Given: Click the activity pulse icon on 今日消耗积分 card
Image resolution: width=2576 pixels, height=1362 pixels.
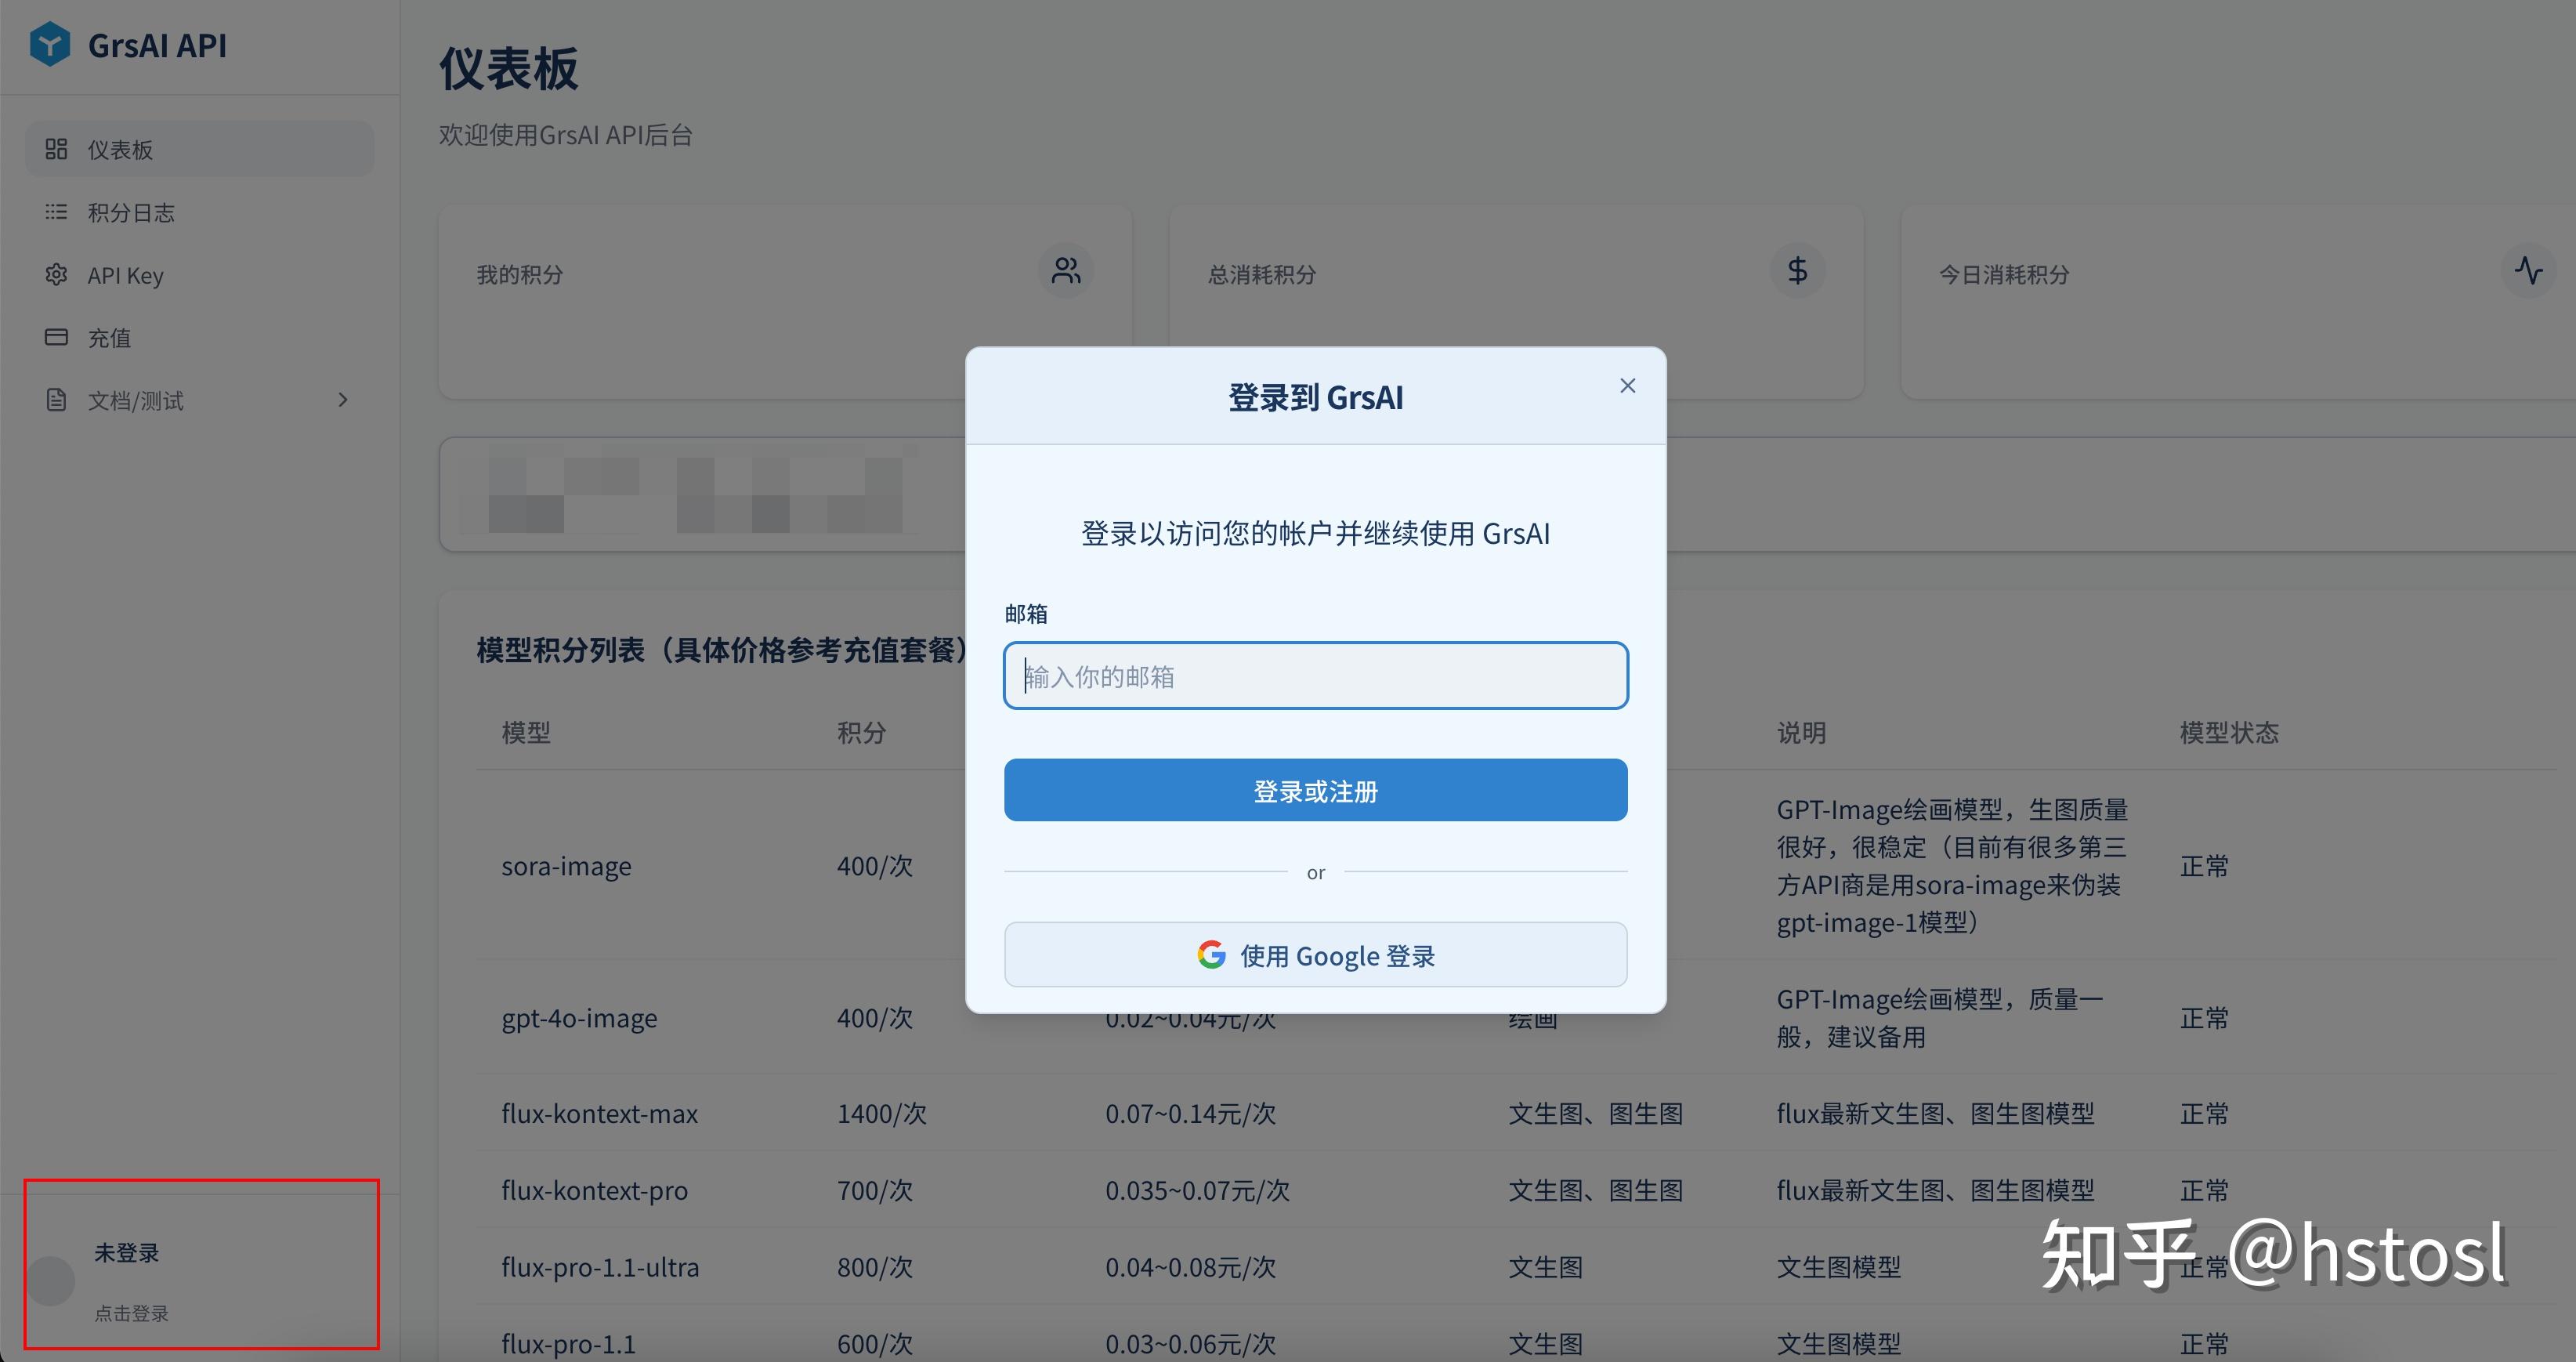Looking at the screenshot, I should (x=2528, y=271).
